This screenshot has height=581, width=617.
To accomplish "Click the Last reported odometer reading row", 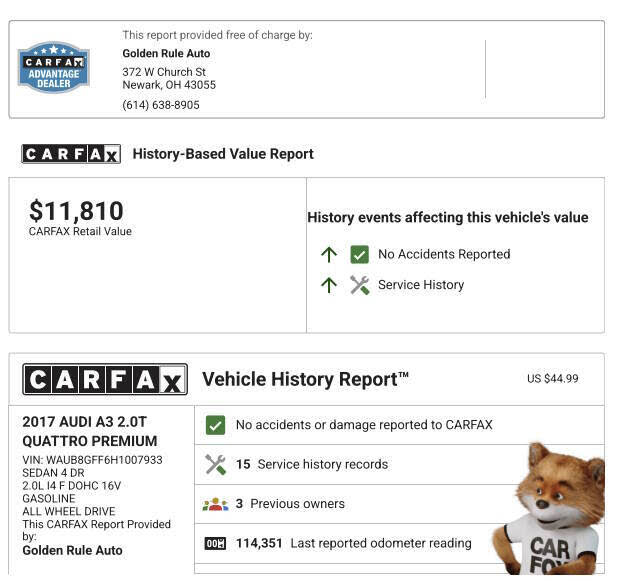I will click(x=380, y=544).
